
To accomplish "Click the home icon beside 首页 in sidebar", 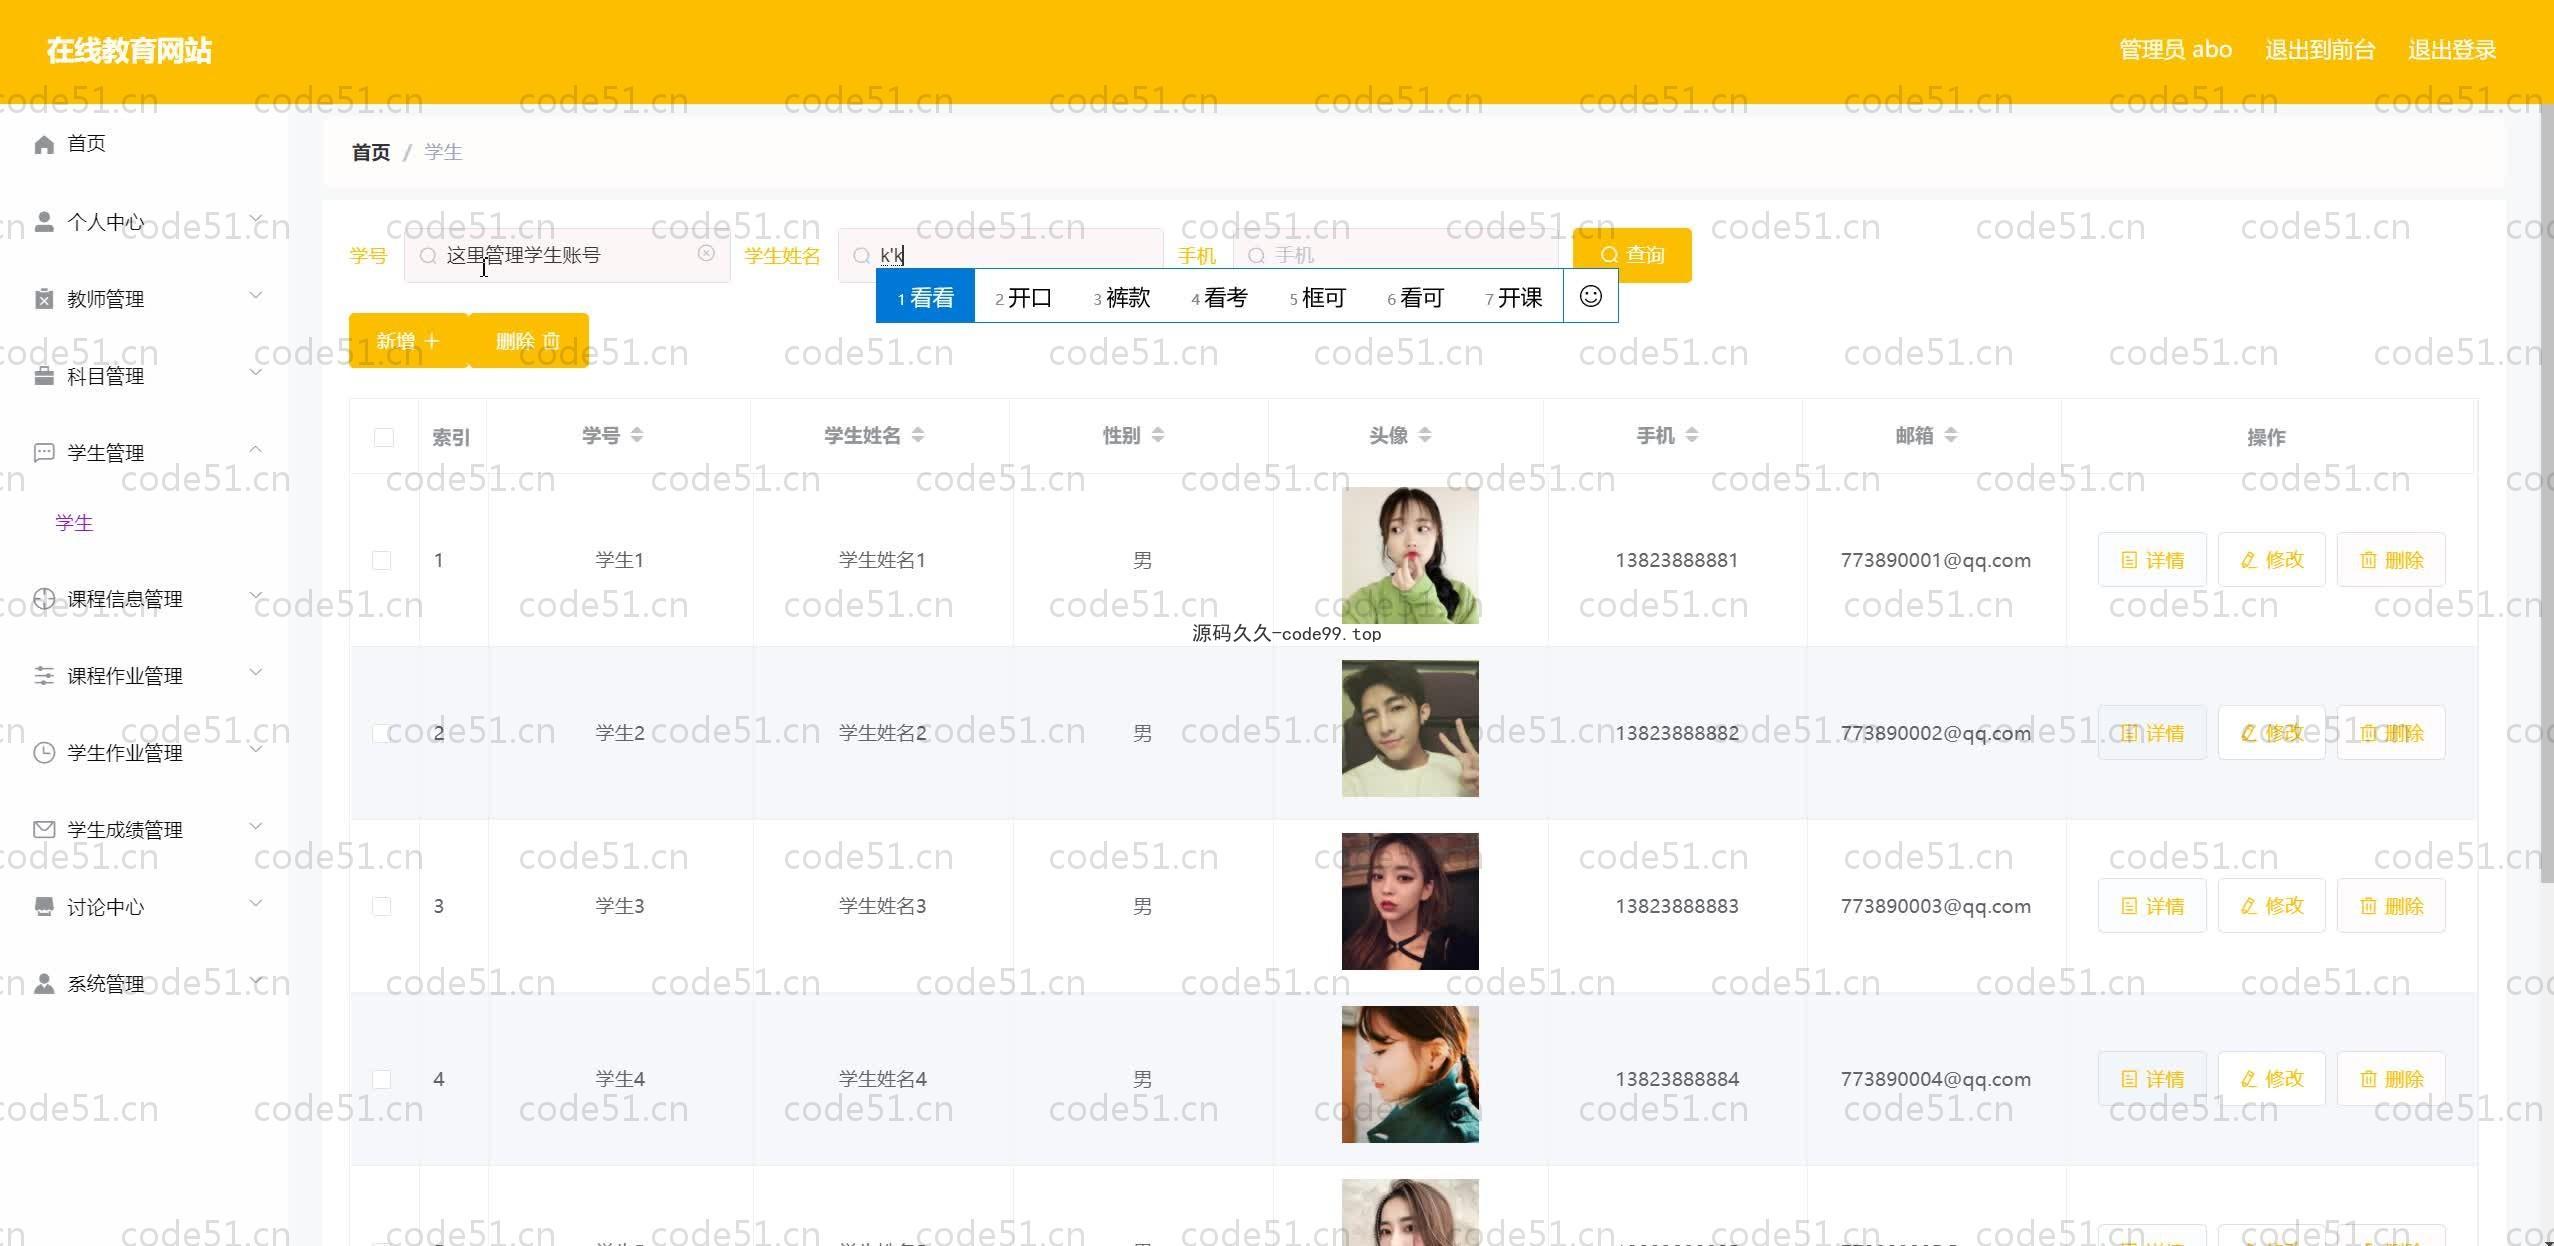I will click(x=44, y=145).
